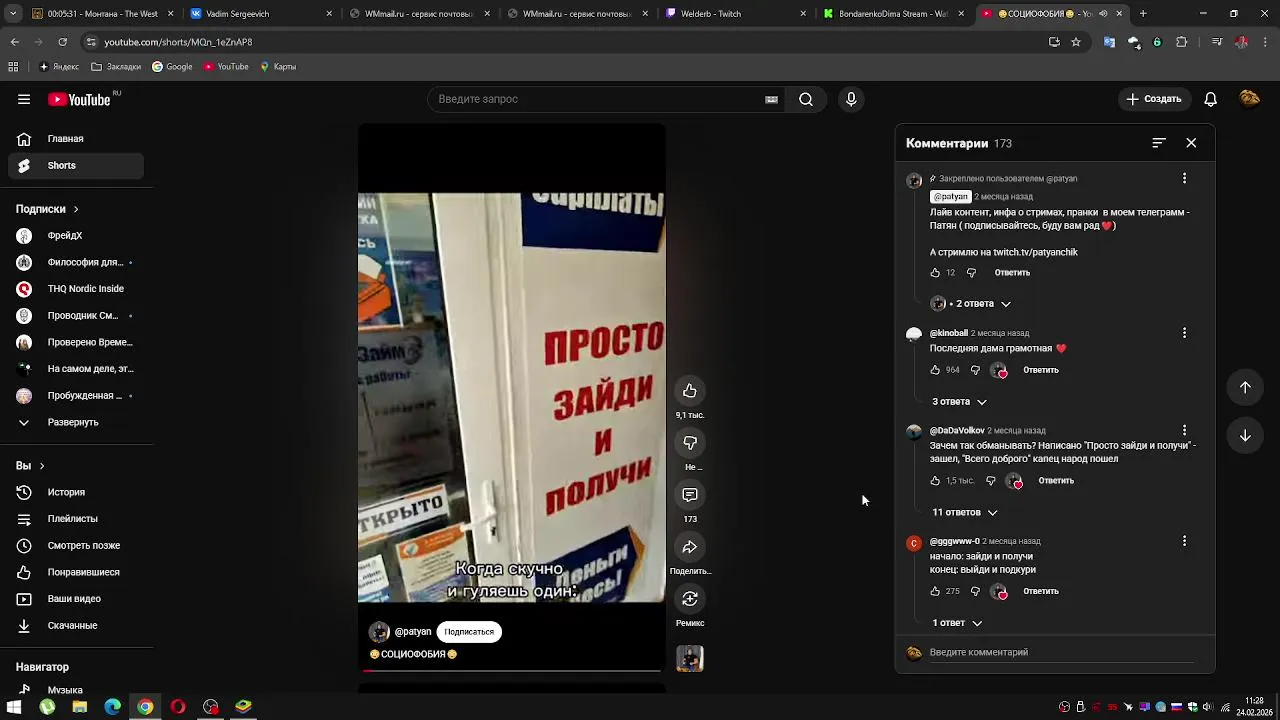Like the @kinoball comment with 964 likes
The width and height of the screenshot is (1280, 720).
(936, 370)
